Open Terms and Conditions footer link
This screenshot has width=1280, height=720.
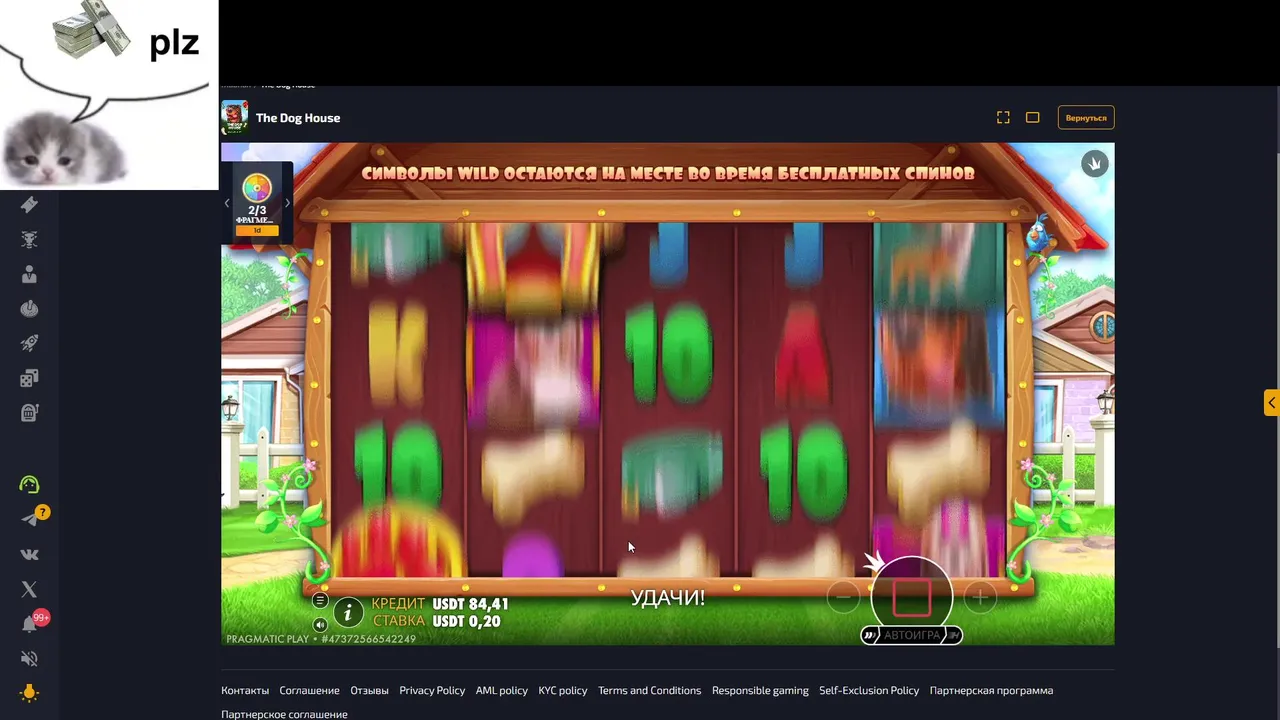(649, 690)
